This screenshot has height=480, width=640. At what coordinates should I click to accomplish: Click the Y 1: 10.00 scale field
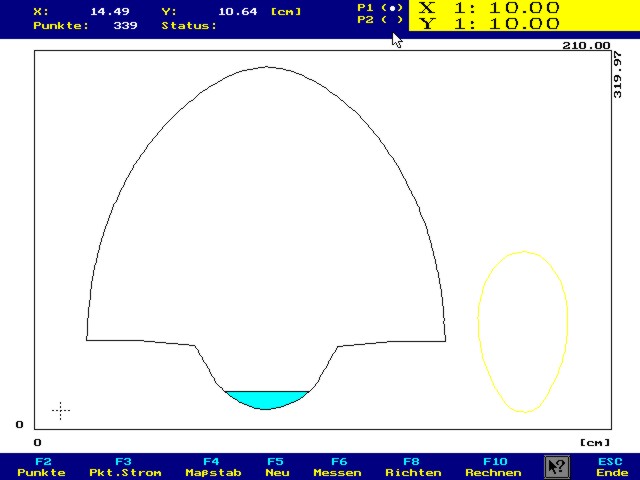[x=489, y=23]
